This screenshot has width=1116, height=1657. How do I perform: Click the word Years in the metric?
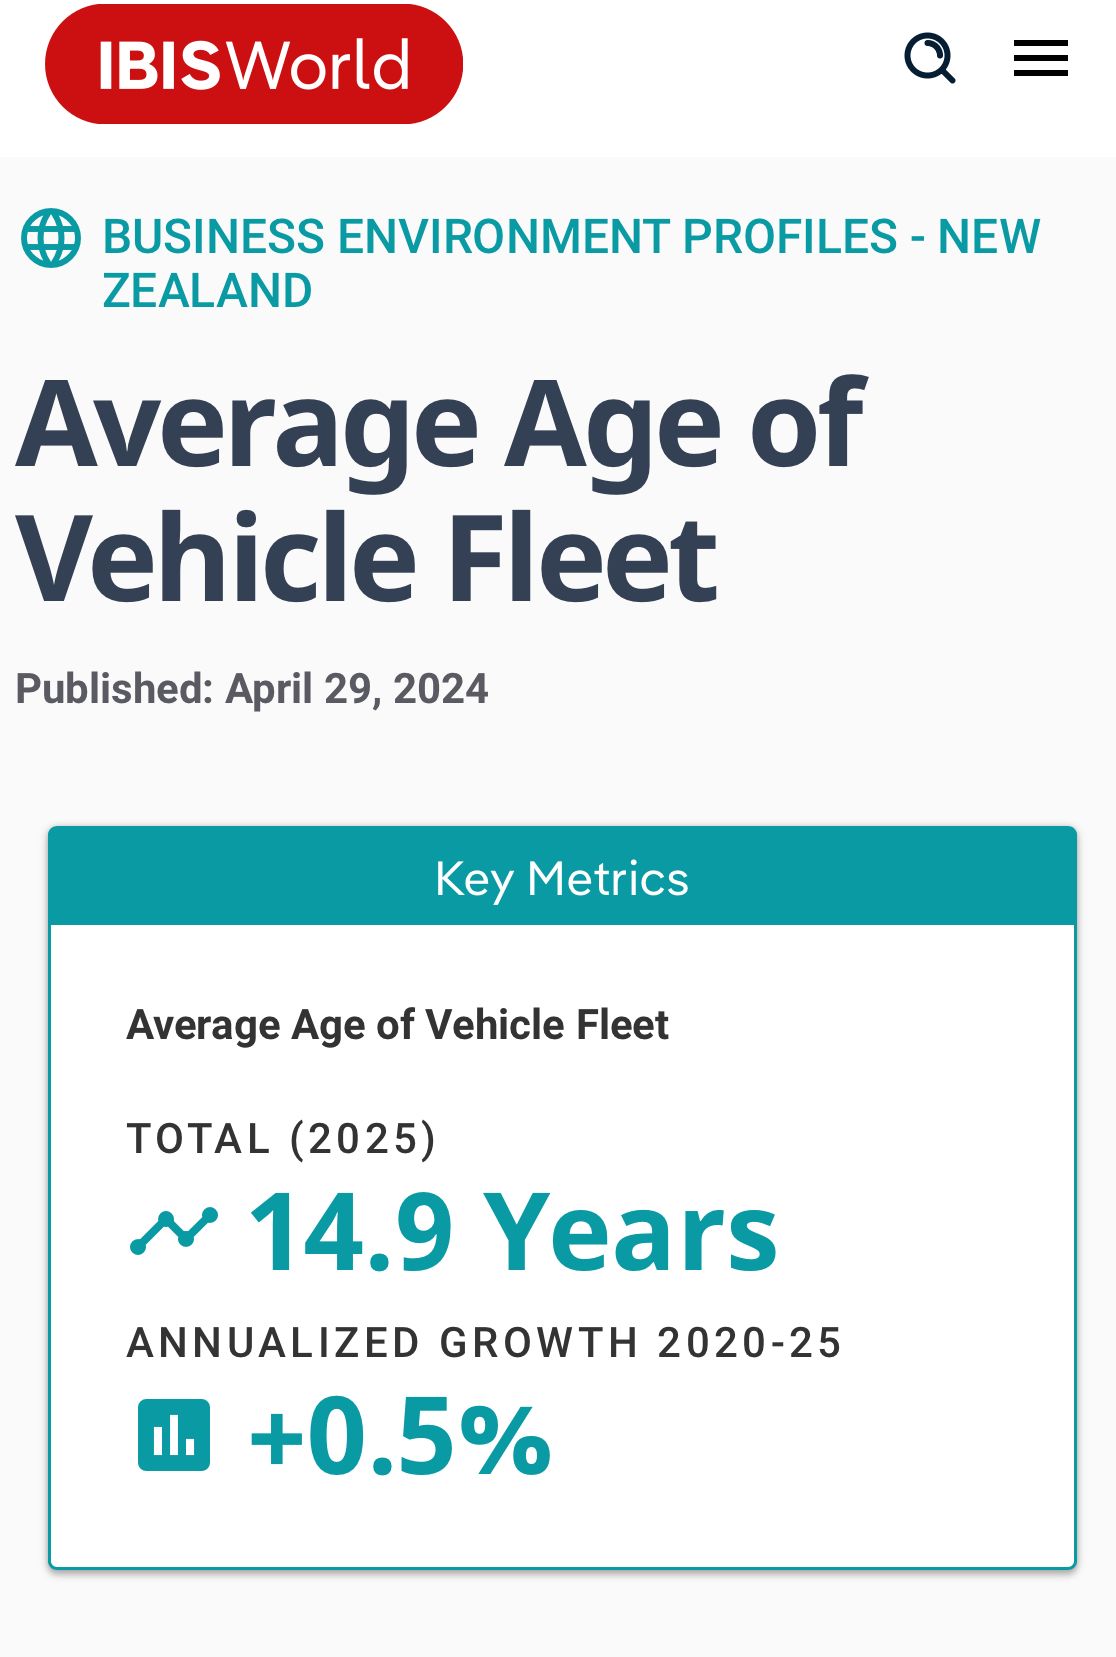coord(630,1234)
